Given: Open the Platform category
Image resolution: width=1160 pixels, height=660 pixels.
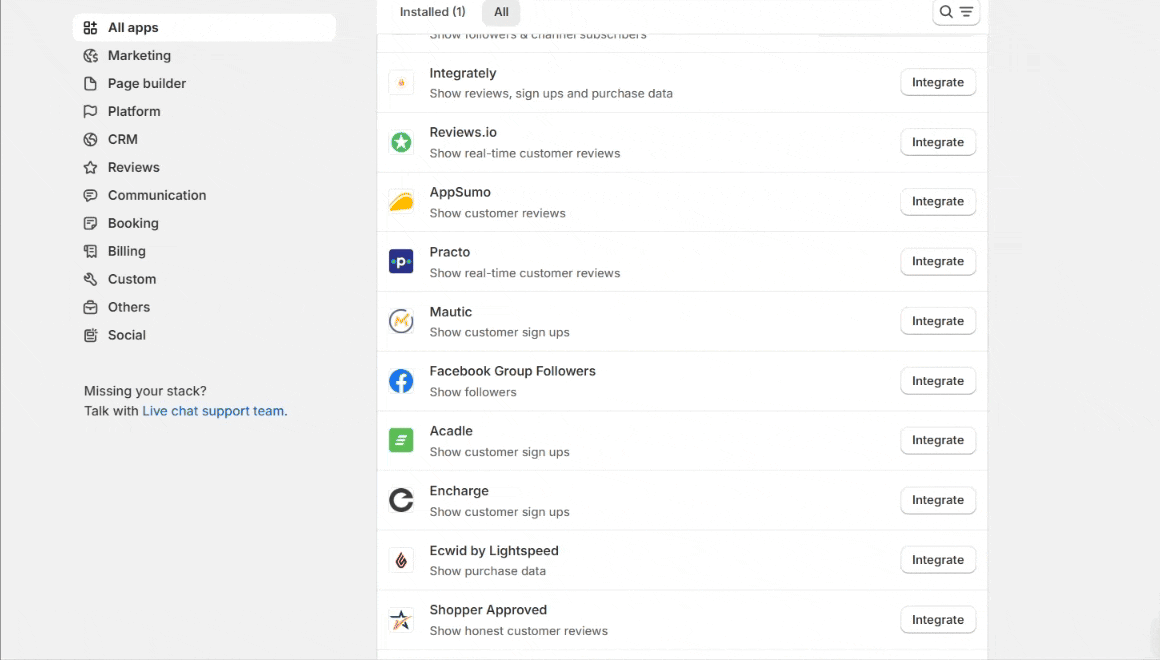Looking at the screenshot, I should [x=134, y=112].
